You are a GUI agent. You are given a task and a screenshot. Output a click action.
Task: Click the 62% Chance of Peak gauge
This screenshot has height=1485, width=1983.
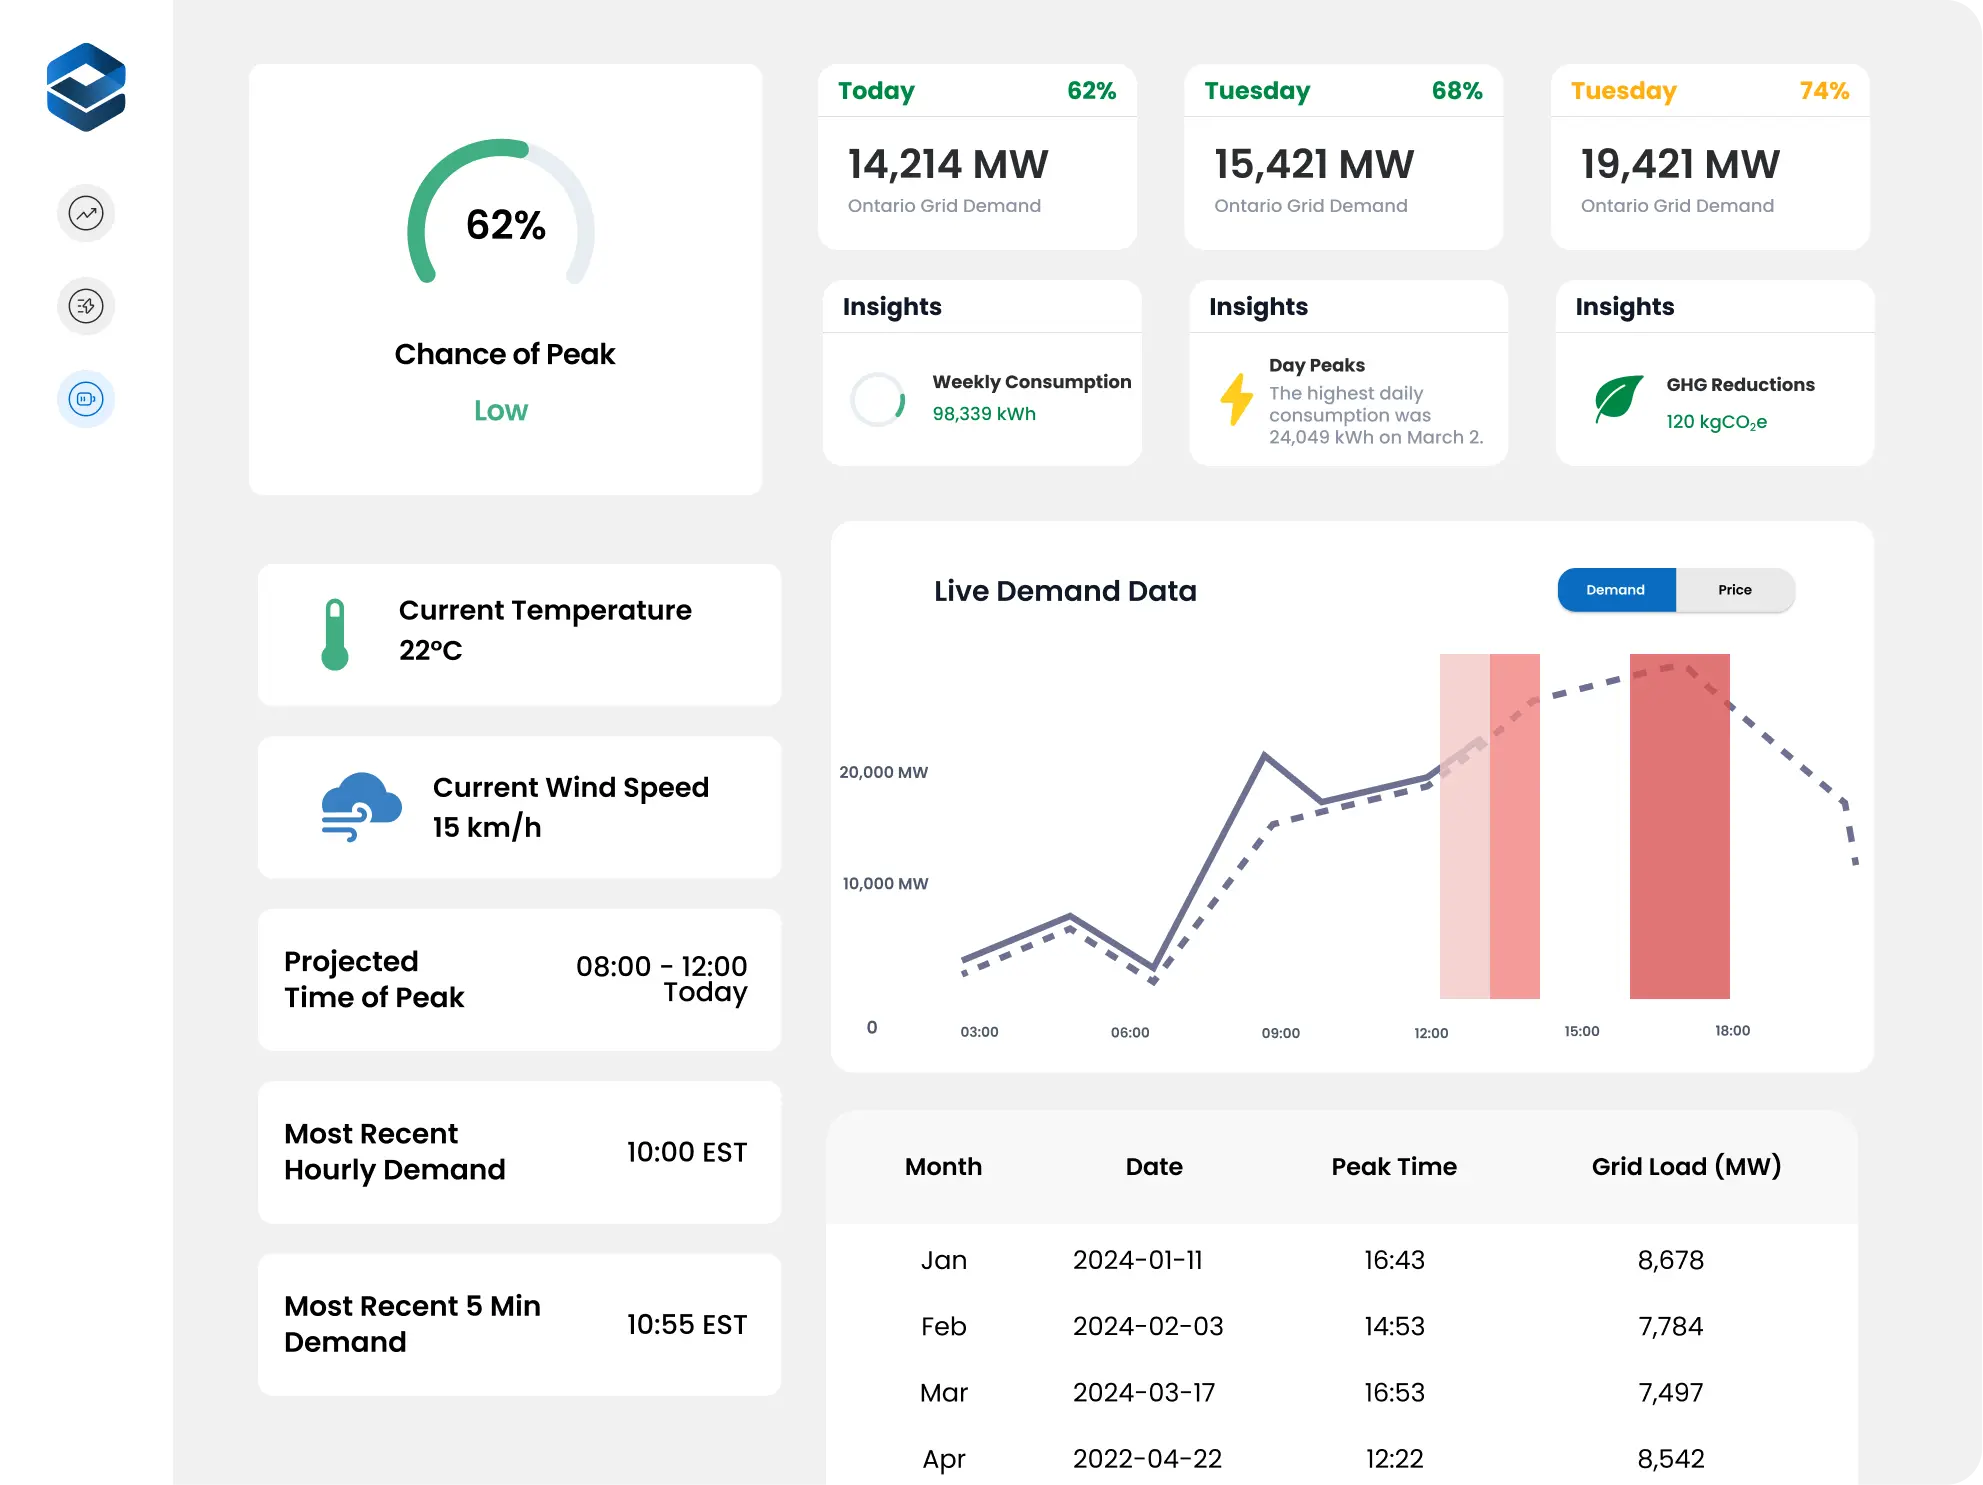502,213
